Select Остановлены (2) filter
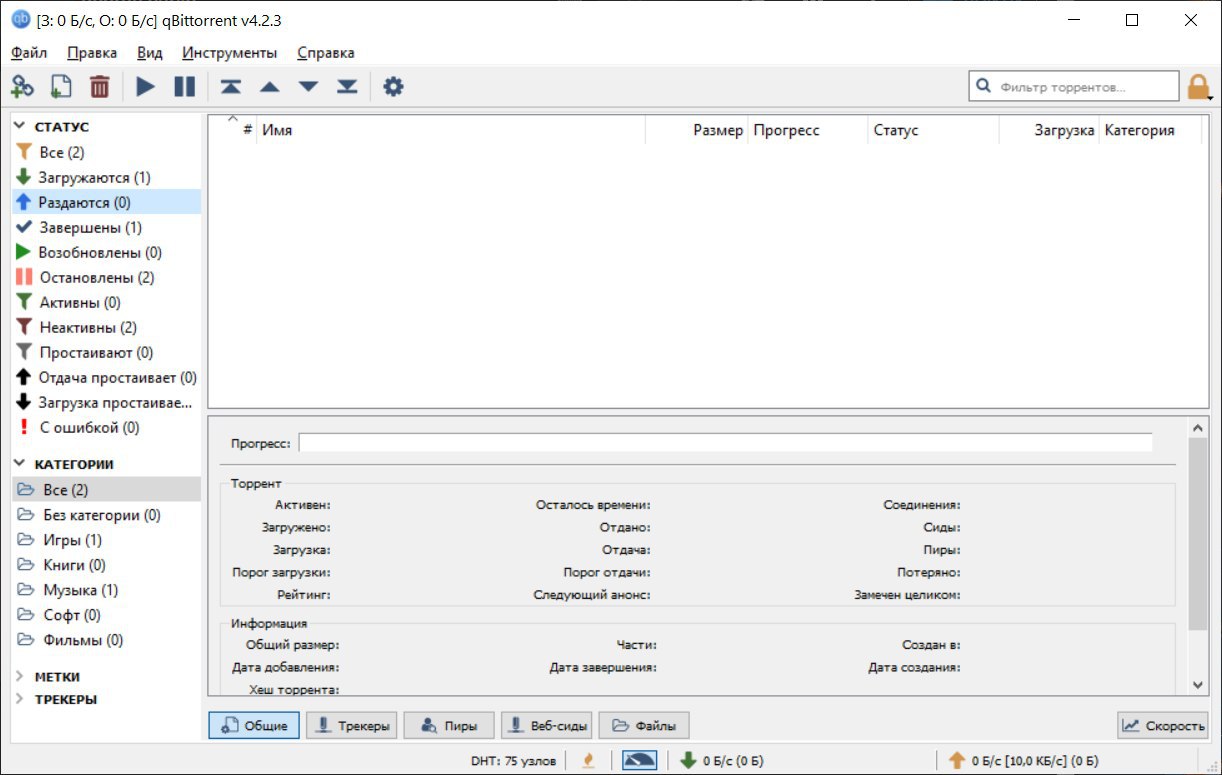This screenshot has height=775, width=1222. pos(106,277)
